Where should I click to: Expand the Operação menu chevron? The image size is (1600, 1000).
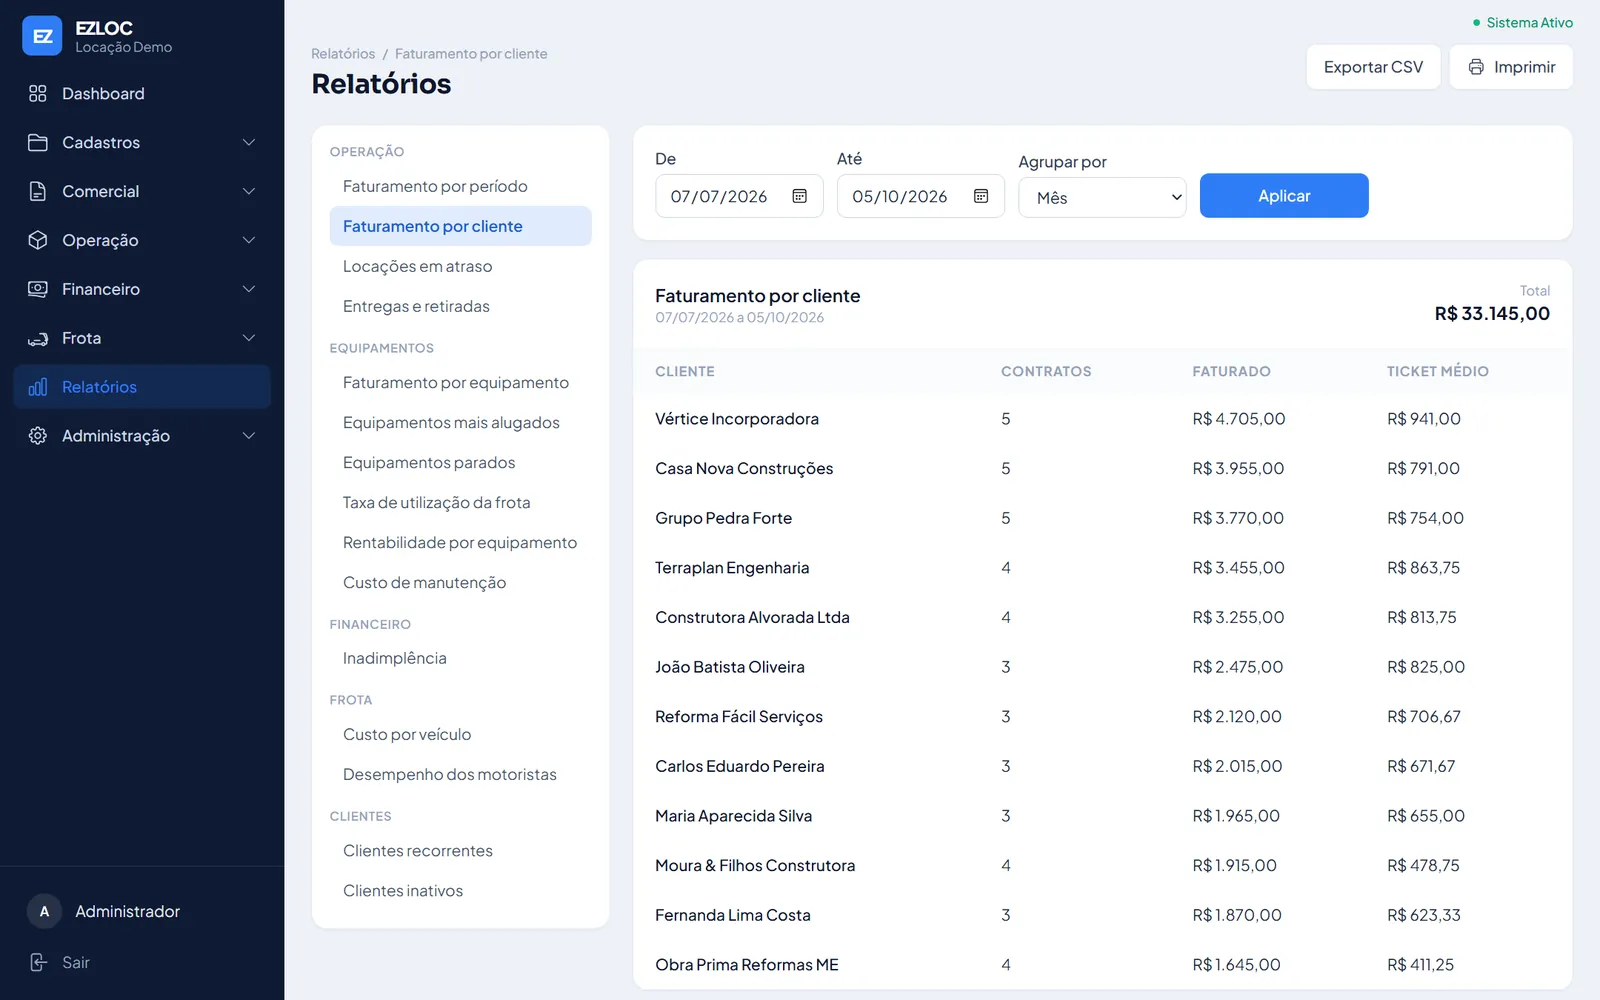pos(249,240)
